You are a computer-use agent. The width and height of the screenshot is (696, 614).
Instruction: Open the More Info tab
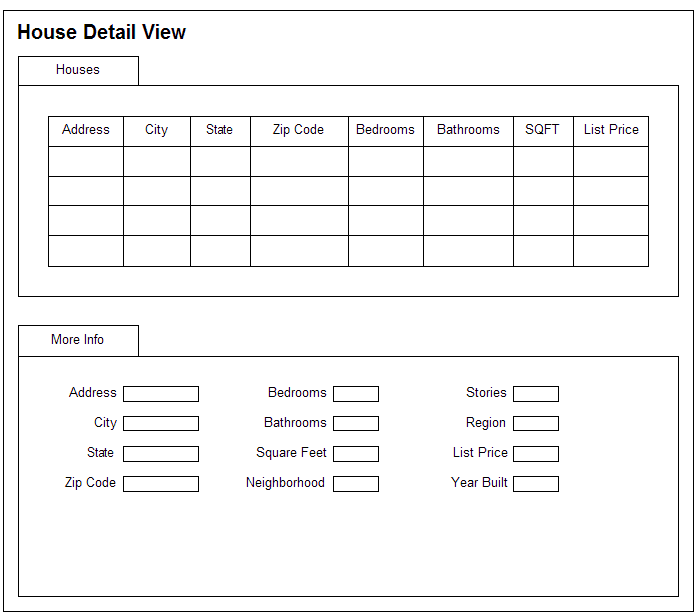pyautogui.click(x=78, y=341)
